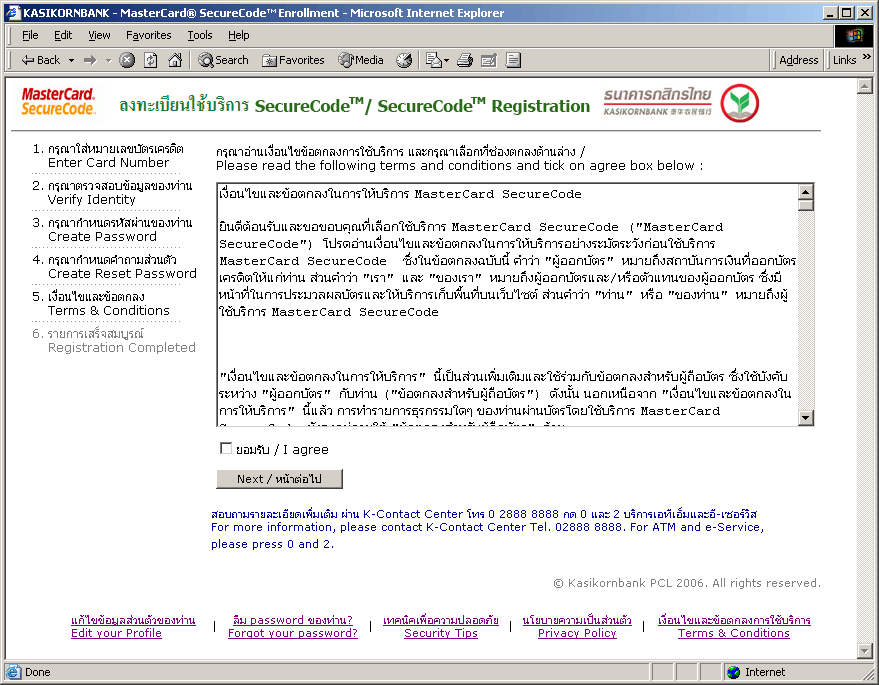This screenshot has height=685, width=879.
Task: Click the page scrollbar up arrow
Action: pos(864,86)
